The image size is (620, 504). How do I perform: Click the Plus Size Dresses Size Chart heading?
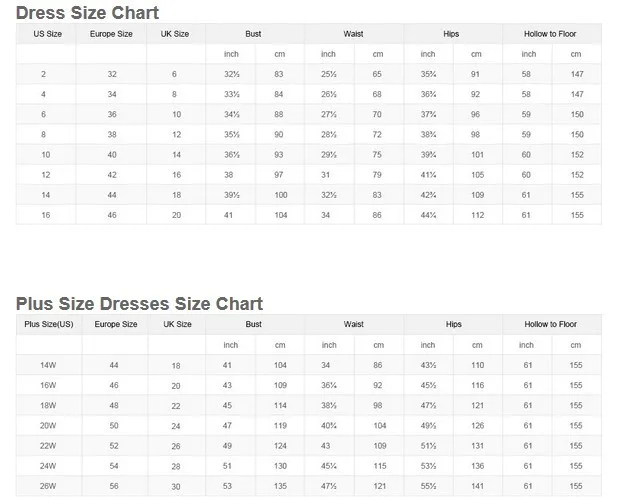click(139, 304)
